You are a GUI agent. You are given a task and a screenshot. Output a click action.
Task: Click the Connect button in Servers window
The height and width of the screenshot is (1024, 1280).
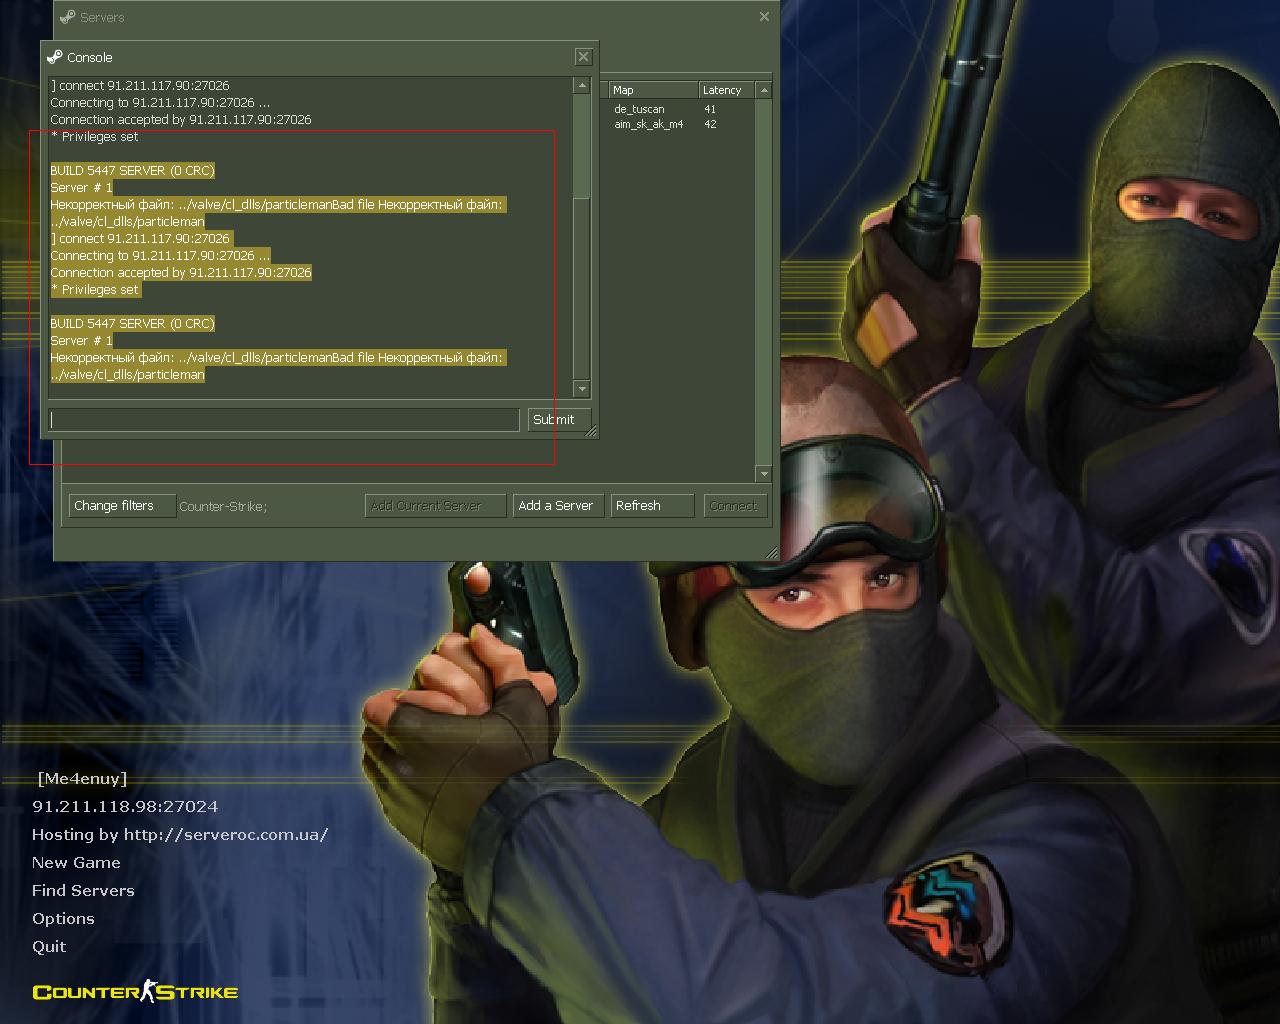735,506
